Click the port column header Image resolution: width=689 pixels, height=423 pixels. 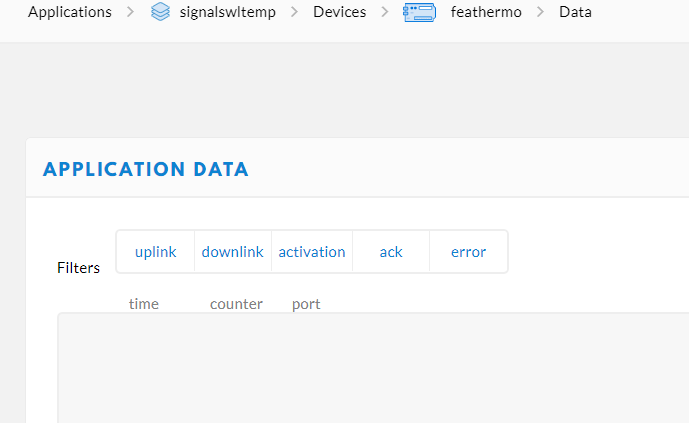(x=306, y=304)
